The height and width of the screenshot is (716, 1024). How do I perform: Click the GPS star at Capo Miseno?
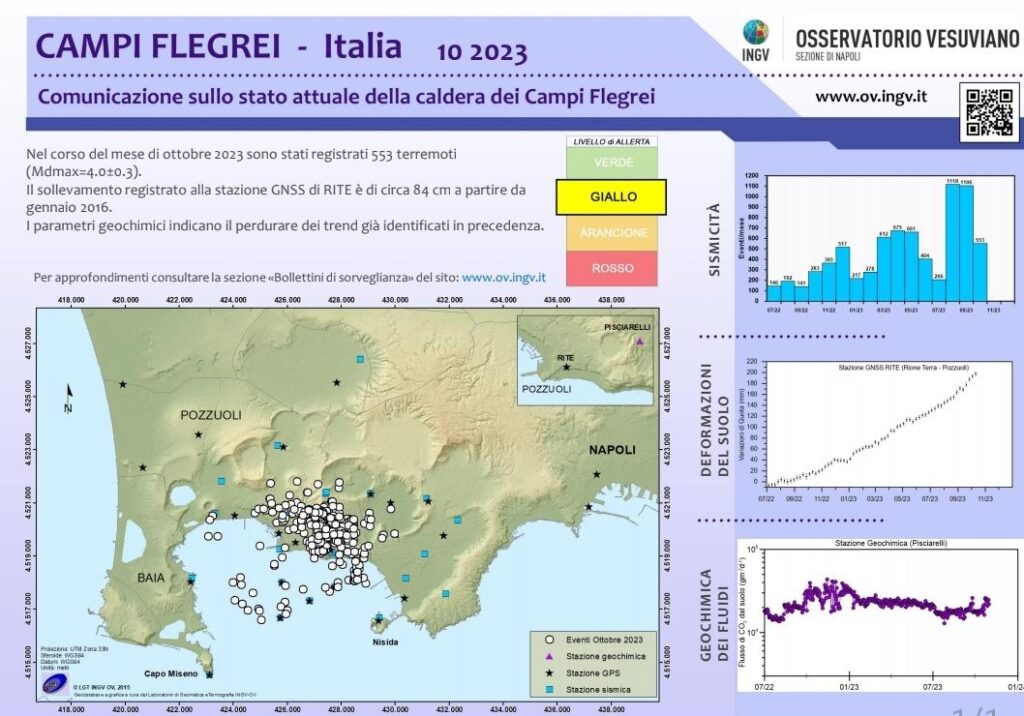pos(209,675)
